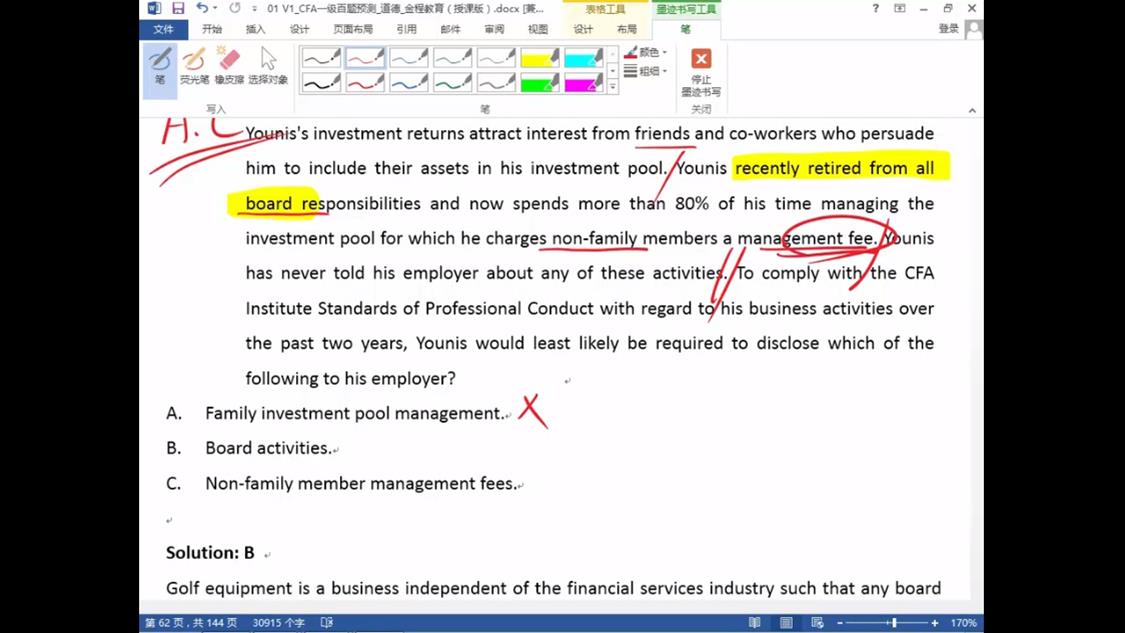Switch to Read Mode view in status bar
This screenshot has width=1125, height=633.
point(755,623)
